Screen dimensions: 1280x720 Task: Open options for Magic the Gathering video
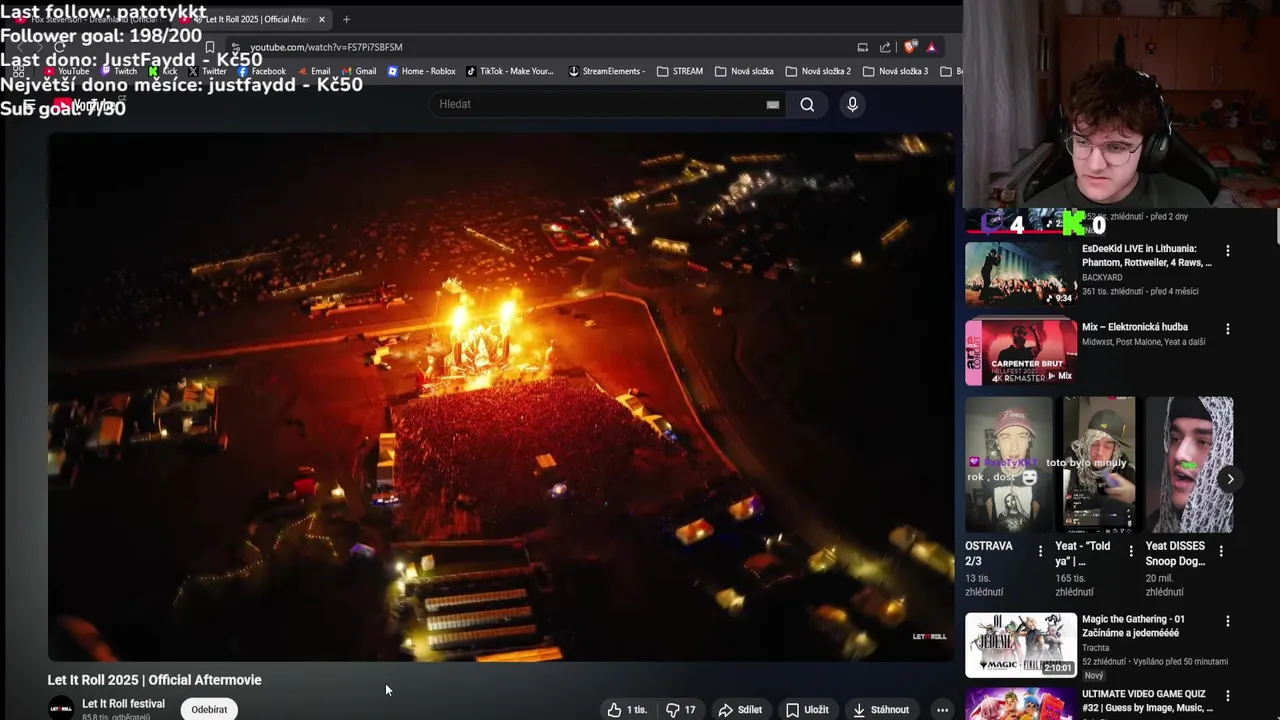click(1228, 621)
